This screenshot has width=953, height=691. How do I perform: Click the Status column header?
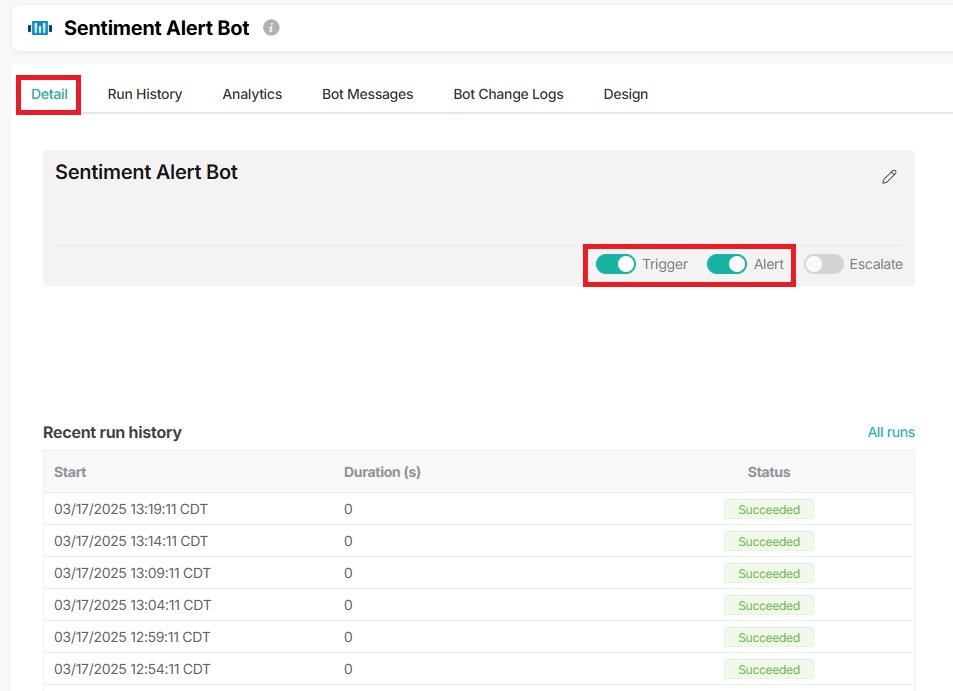pyautogui.click(x=768, y=472)
